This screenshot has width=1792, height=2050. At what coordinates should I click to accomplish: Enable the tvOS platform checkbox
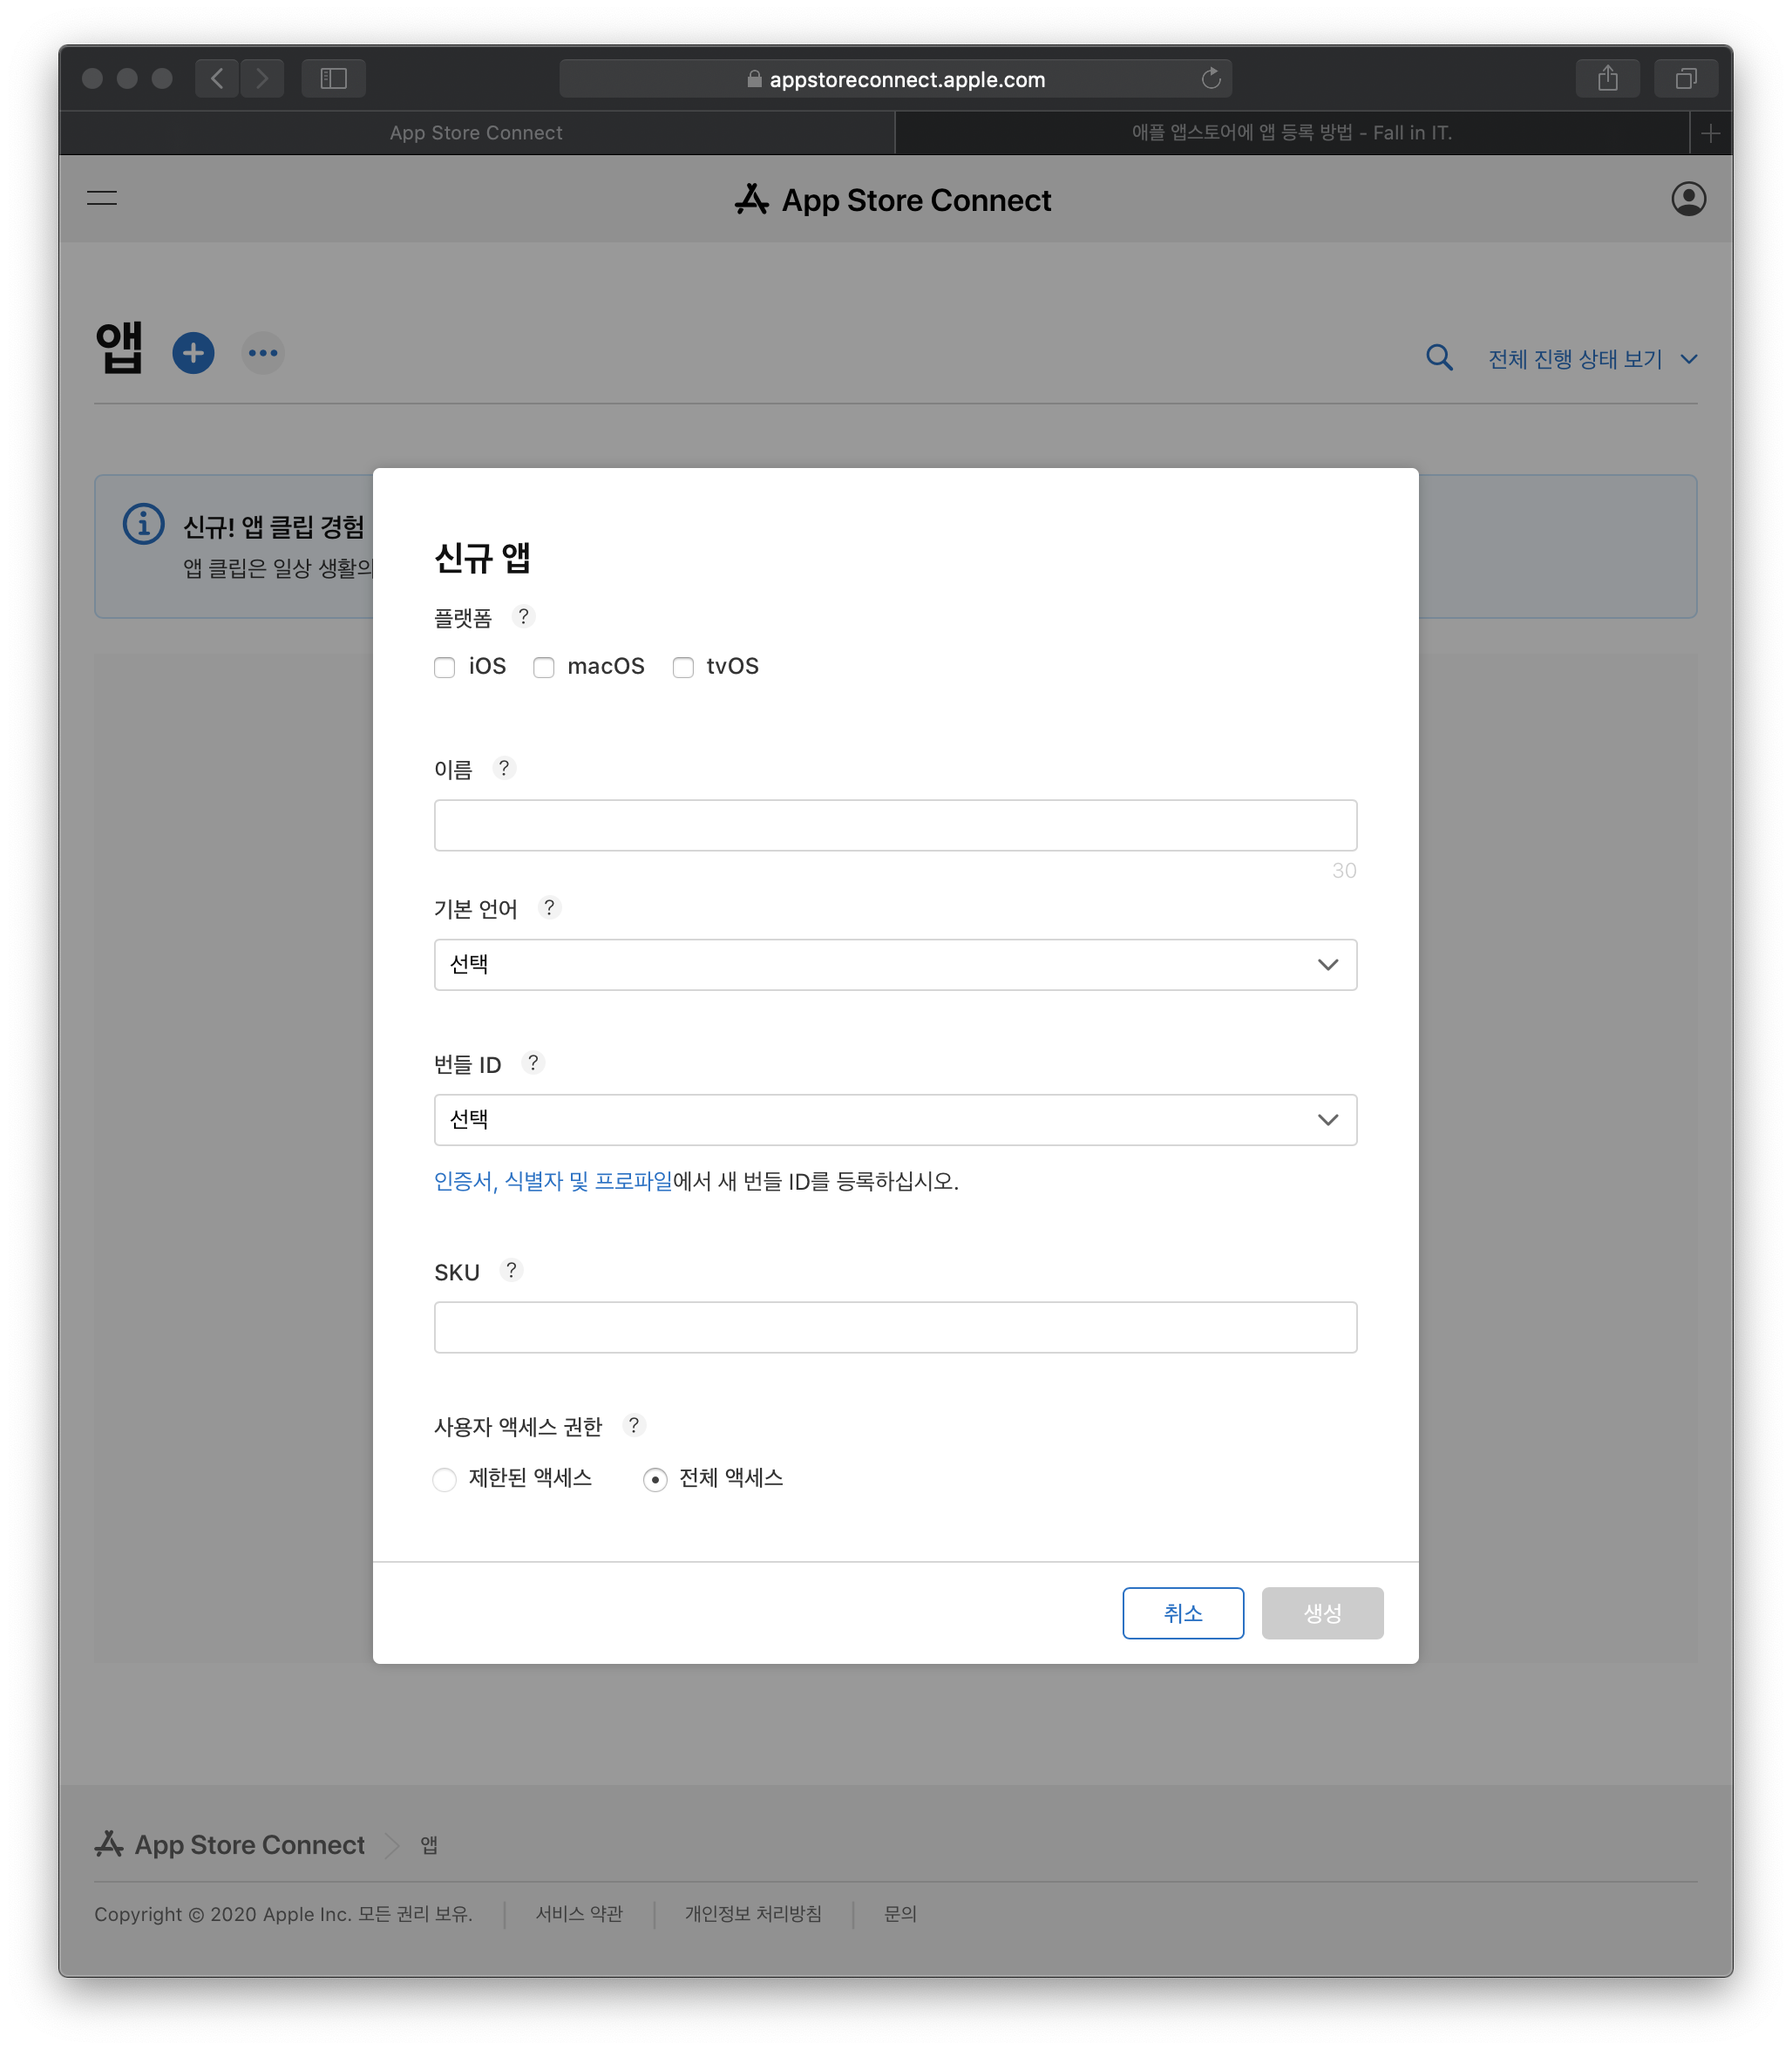click(683, 667)
